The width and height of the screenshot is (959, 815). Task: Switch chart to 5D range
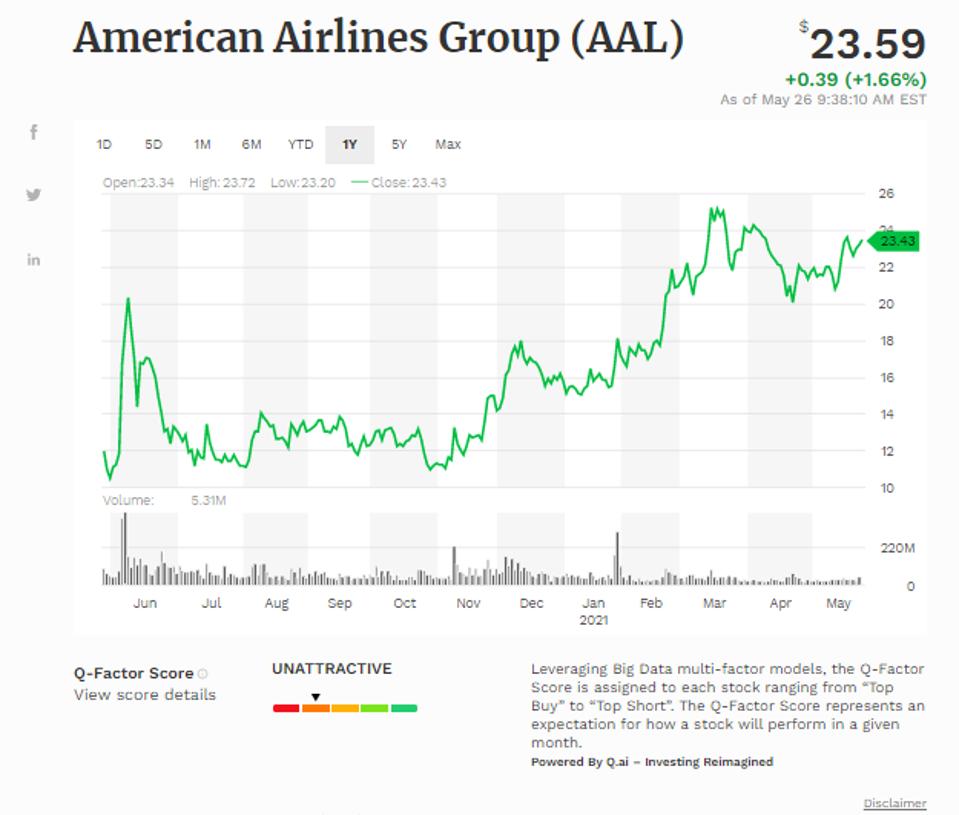153,145
